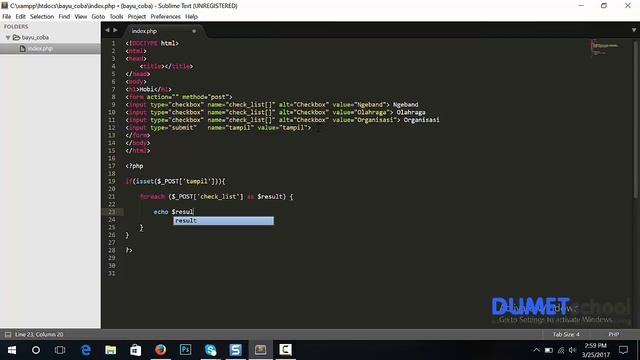
Task: Select the bayu_coba folder in sidebar
Action: click(35, 38)
